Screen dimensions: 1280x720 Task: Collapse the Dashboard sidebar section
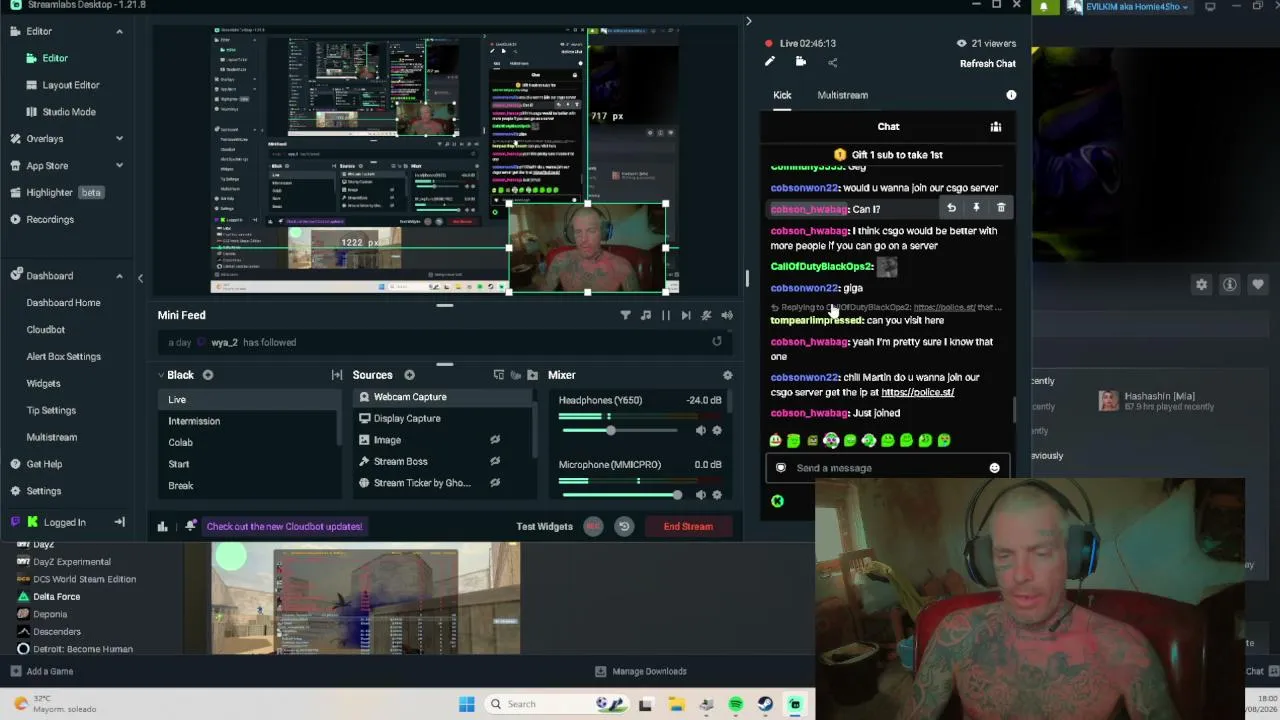(119, 276)
